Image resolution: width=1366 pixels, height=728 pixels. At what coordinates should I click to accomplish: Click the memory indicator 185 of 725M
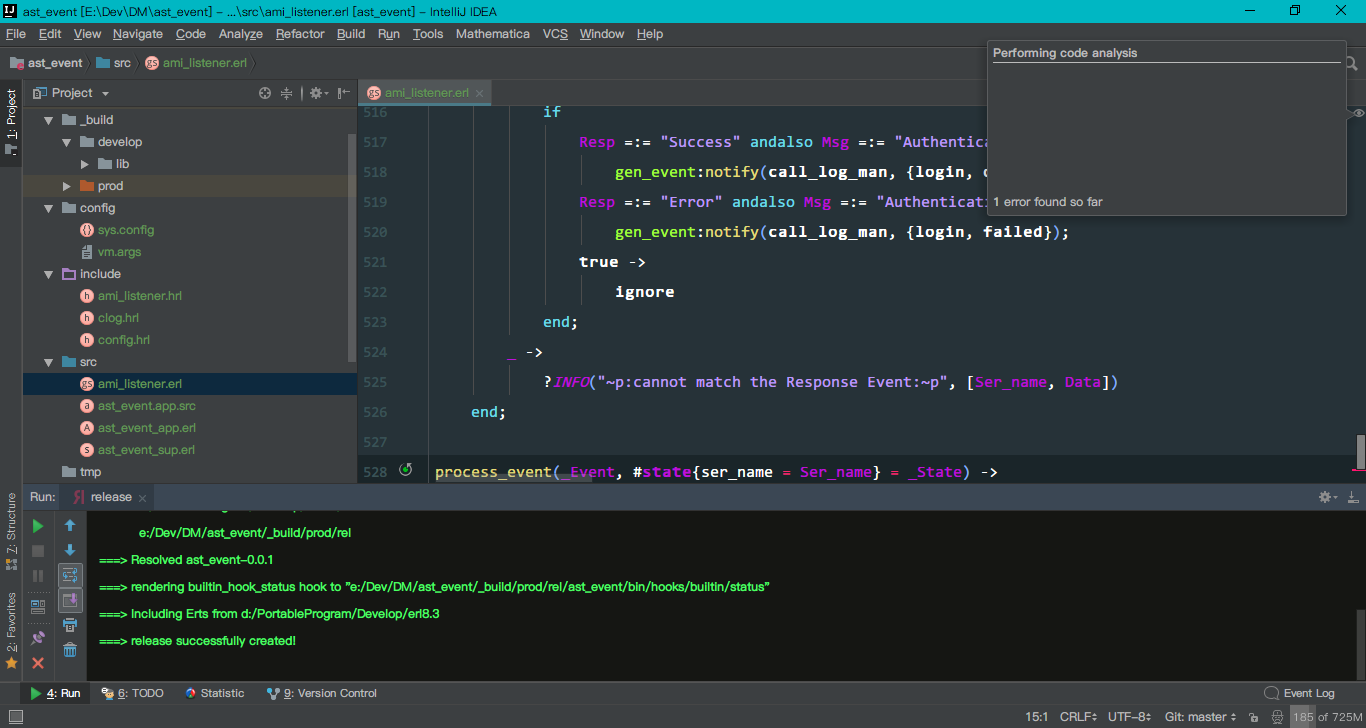(1326, 717)
